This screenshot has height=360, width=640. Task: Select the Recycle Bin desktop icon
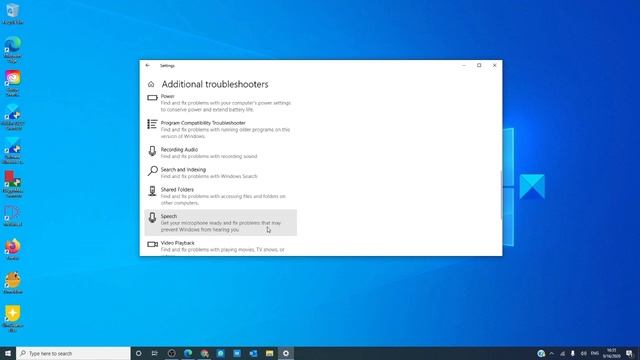(13, 13)
